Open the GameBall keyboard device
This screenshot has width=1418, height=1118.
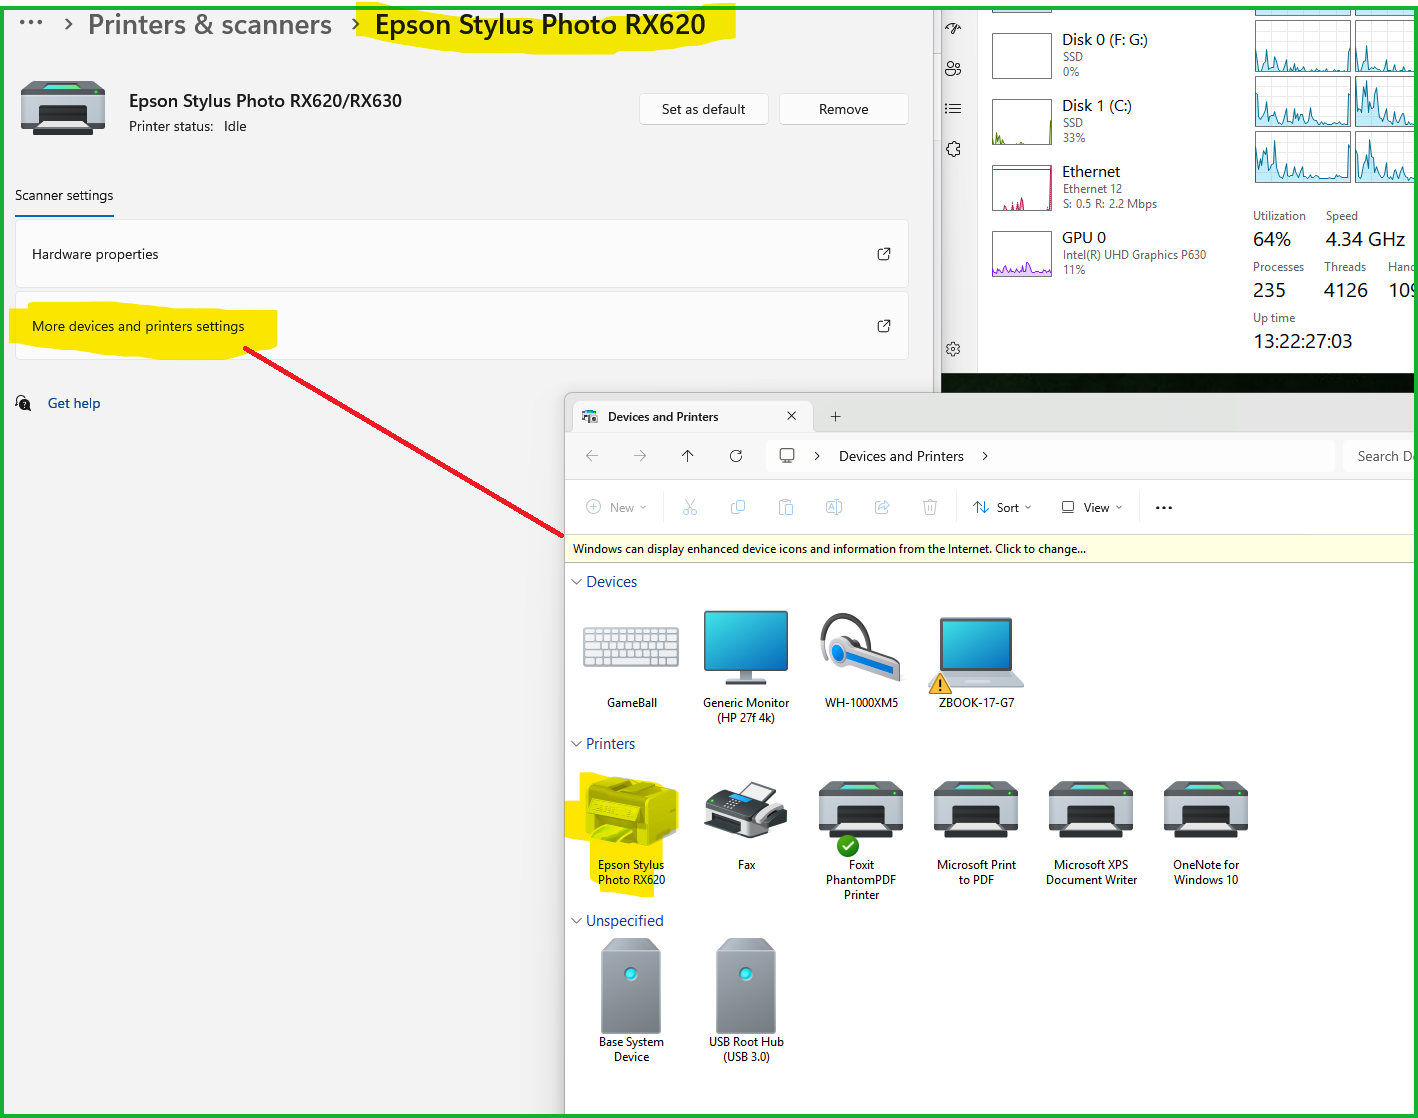coord(631,658)
